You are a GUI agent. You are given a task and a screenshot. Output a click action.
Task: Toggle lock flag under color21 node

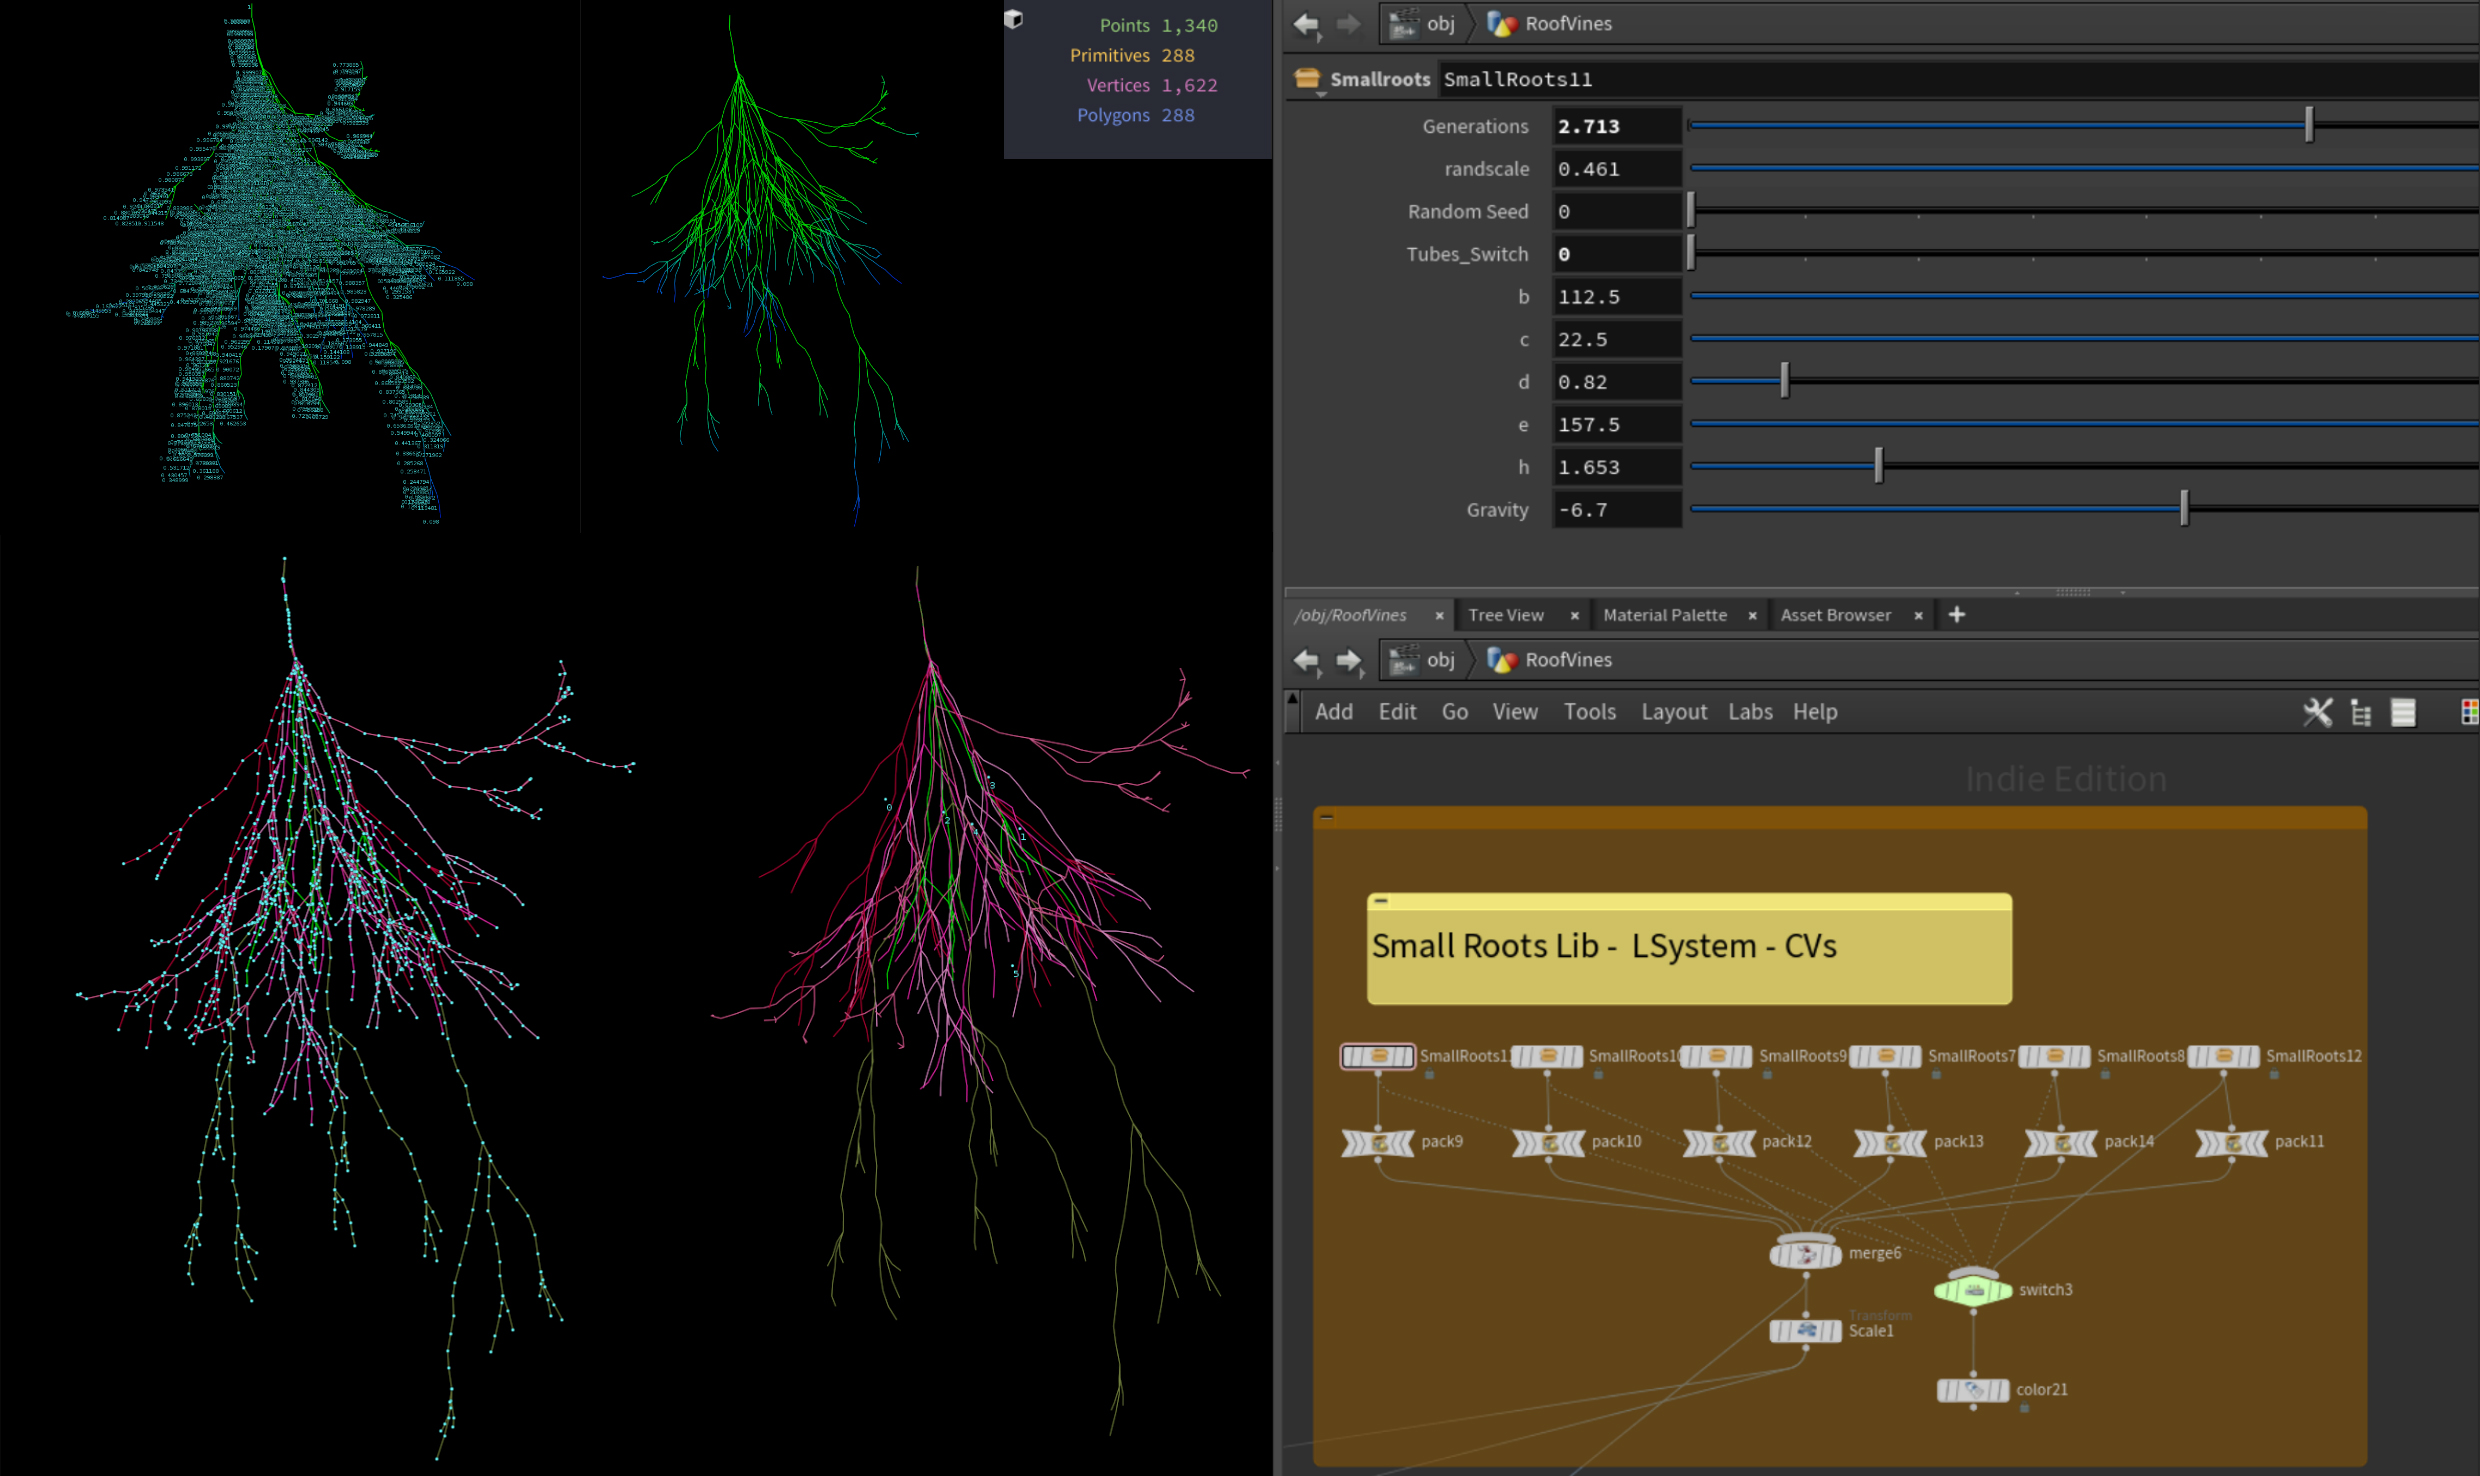(2024, 1408)
